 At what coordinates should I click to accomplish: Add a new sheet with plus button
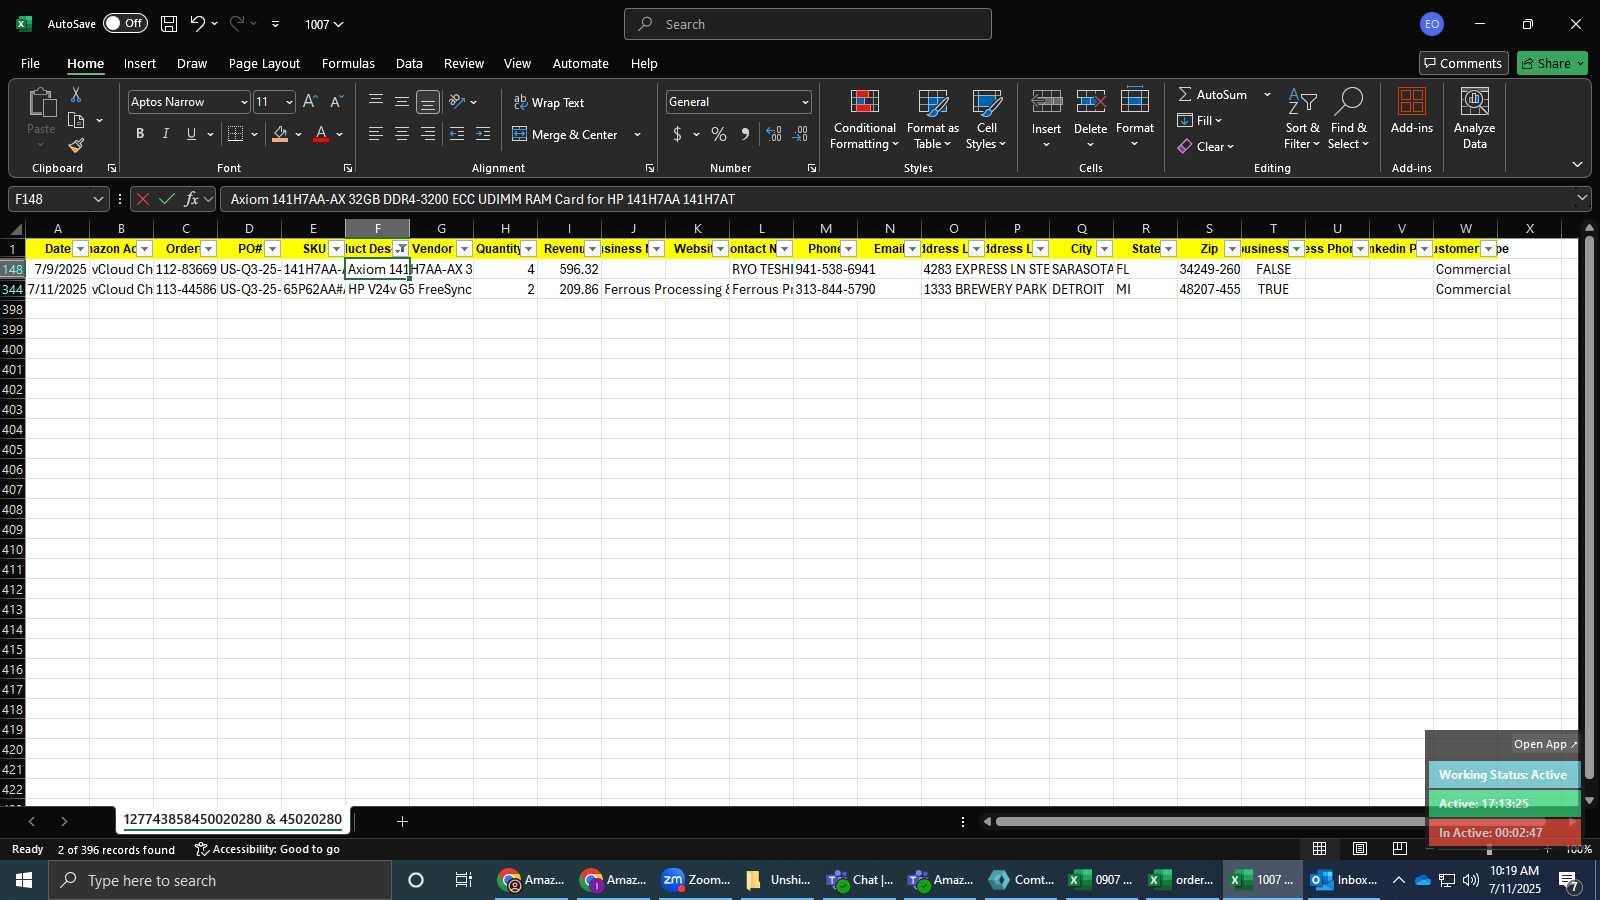point(402,822)
